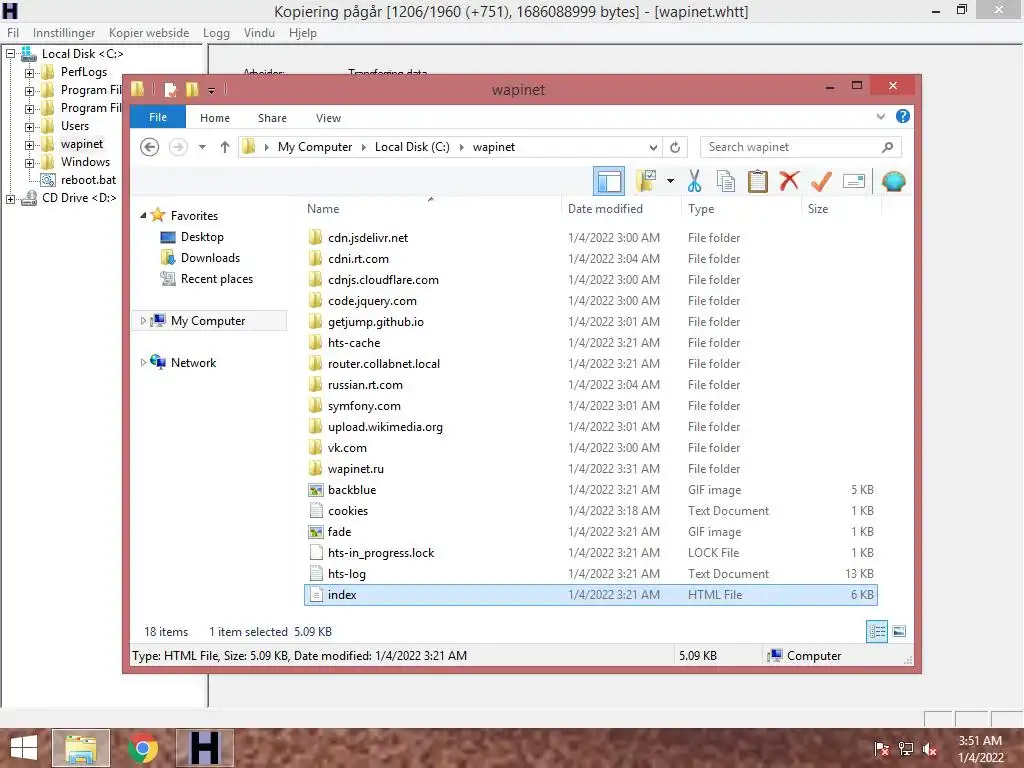Screen dimensions: 1024x768
Task: Click My Computer in the address breadcrumb
Action: [315, 147]
